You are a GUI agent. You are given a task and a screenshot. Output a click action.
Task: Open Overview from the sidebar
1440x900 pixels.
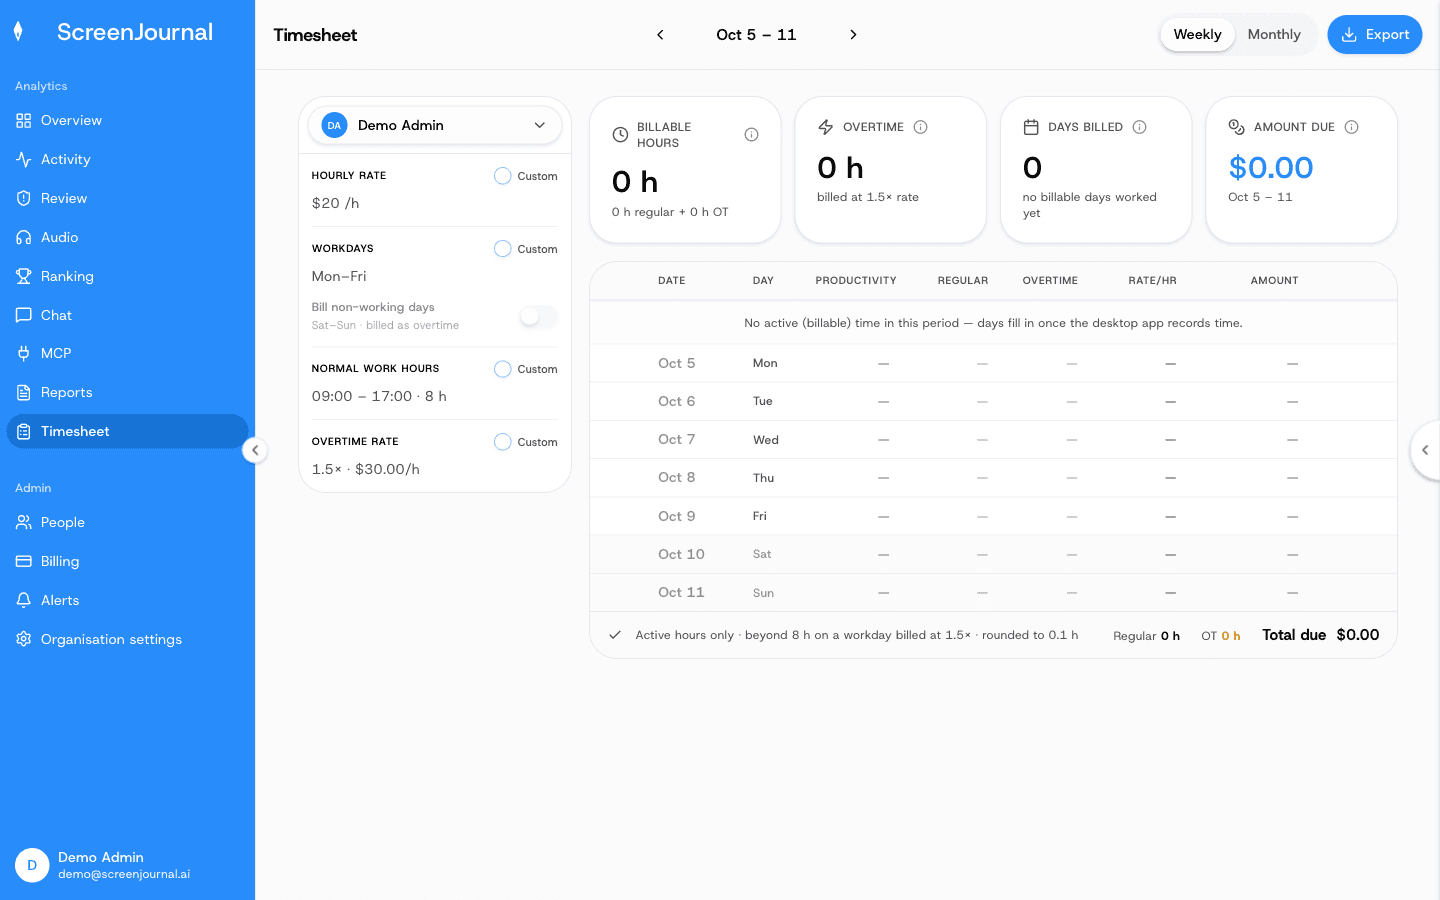click(x=127, y=120)
